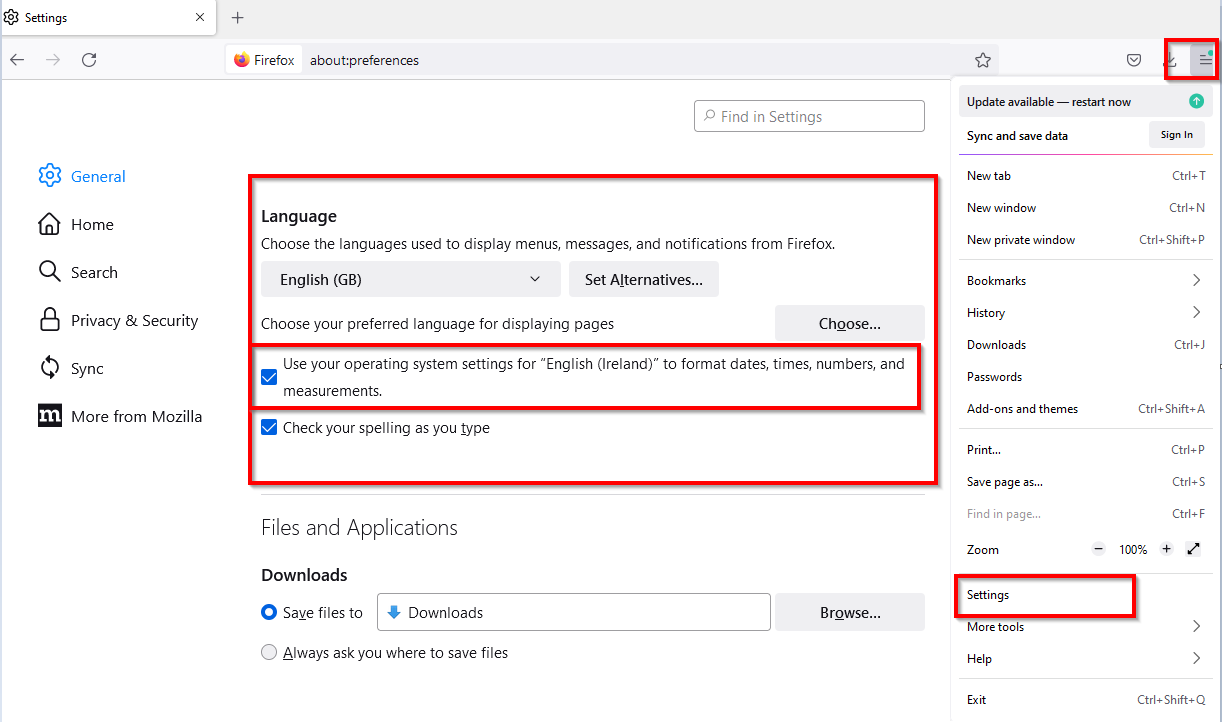Image resolution: width=1222 pixels, height=722 pixels.
Task: Click the Sync icon in the sidebar
Action: point(49,368)
